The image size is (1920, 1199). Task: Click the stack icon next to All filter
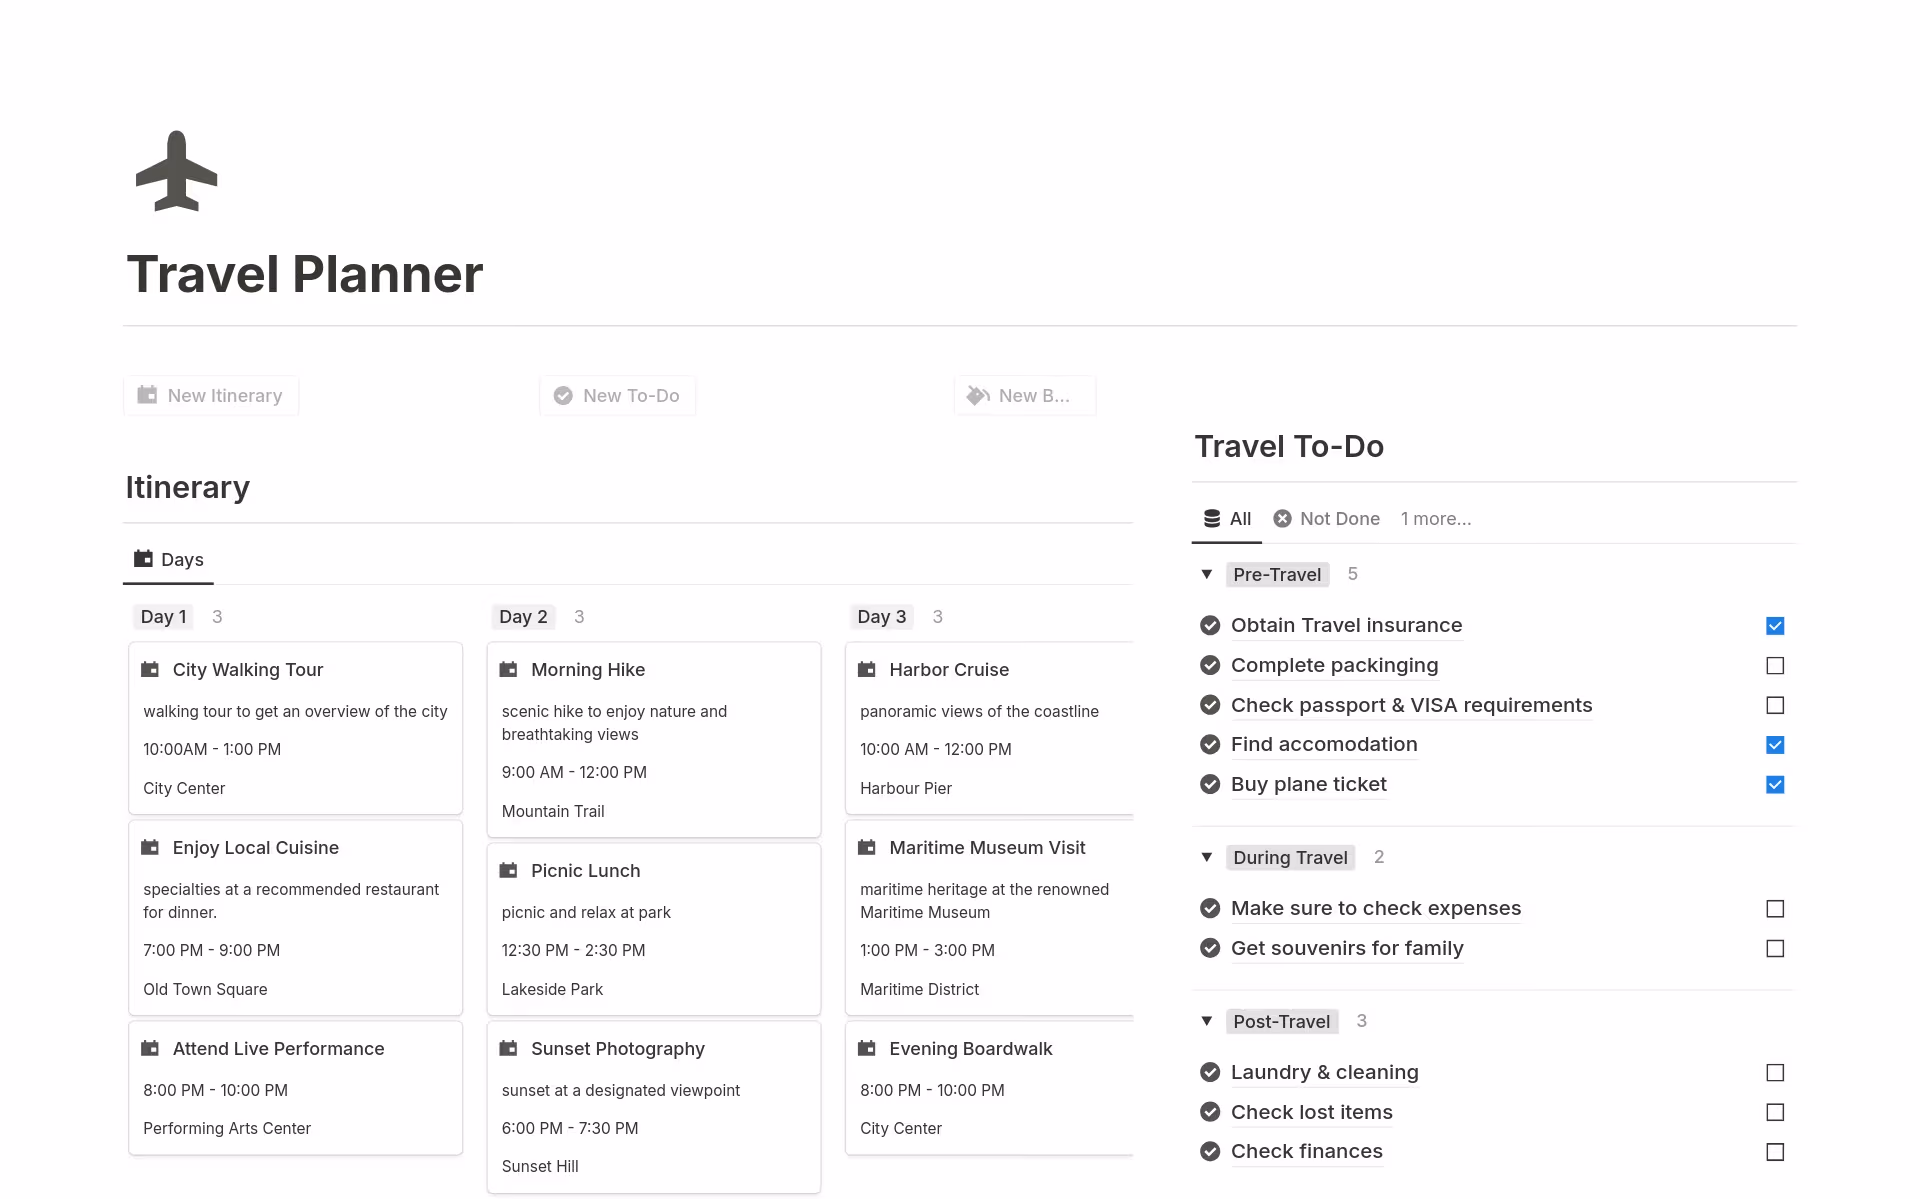1209,518
